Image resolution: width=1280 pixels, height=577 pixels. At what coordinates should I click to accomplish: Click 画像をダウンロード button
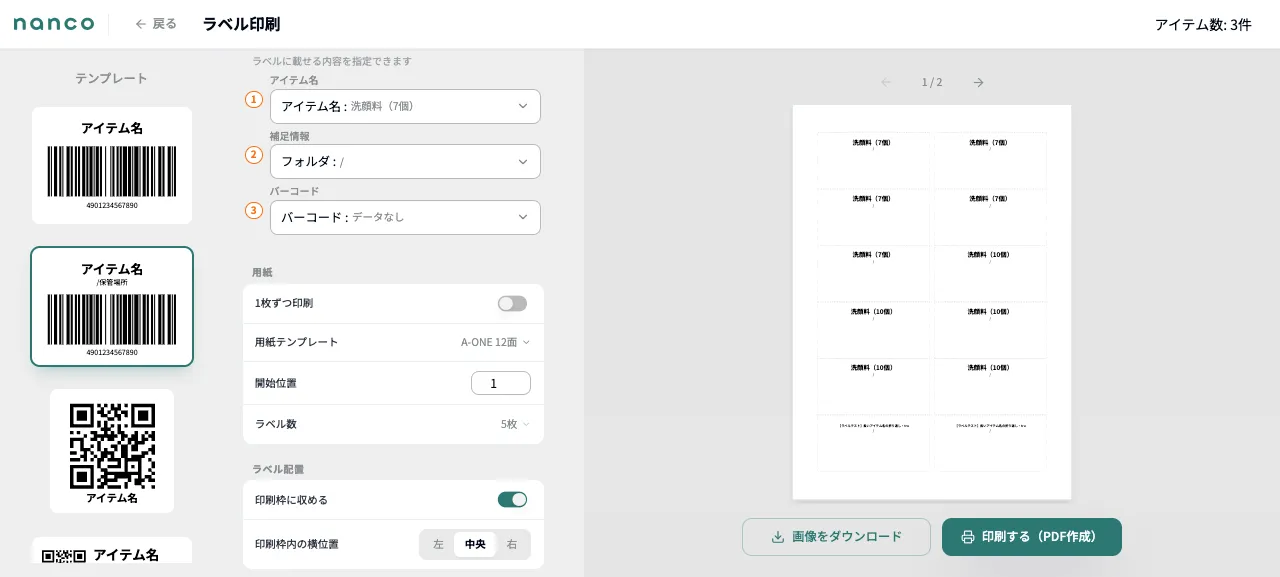tap(836, 537)
